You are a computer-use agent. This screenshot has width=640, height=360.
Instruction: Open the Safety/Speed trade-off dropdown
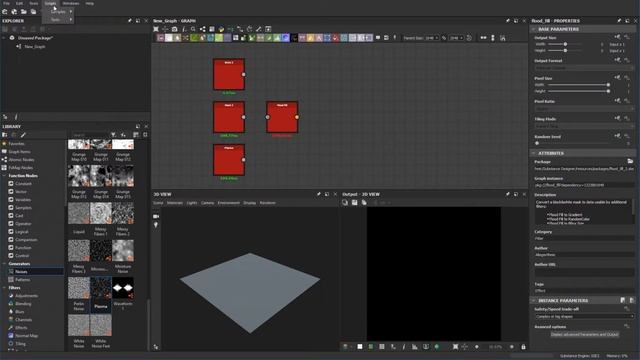[x=584, y=316]
